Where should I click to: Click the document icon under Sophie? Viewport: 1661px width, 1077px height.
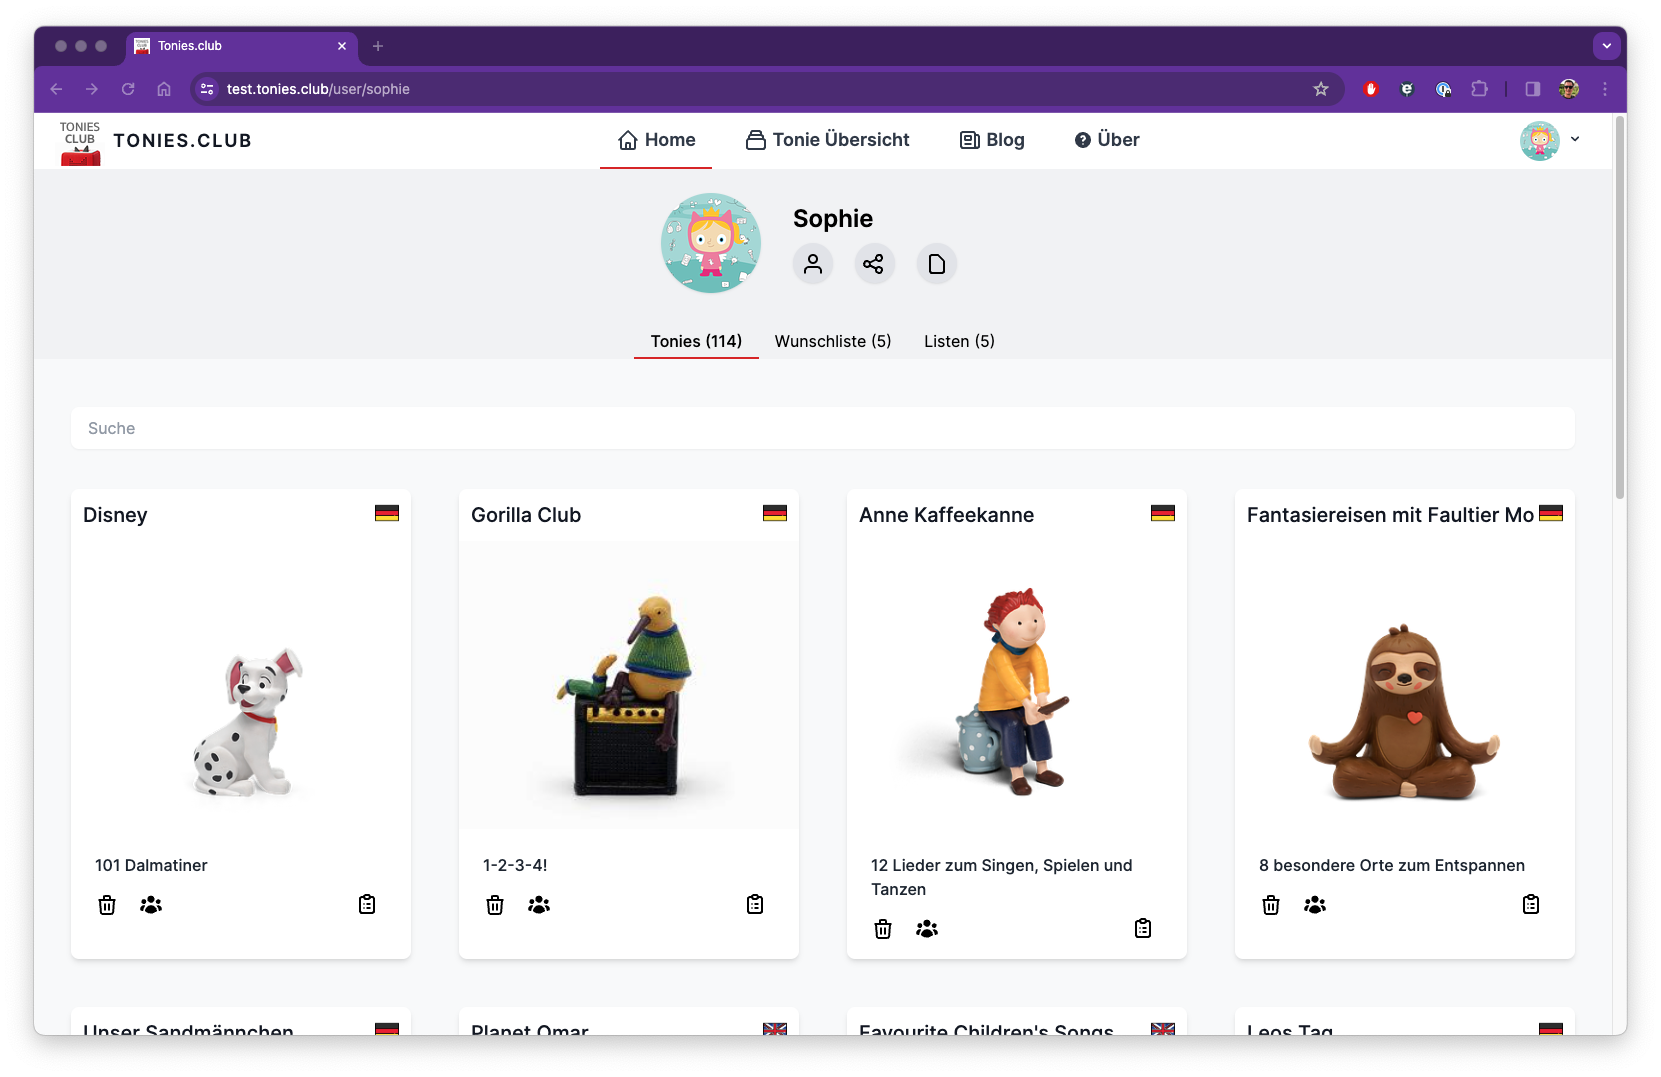pyautogui.click(x=937, y=264)
